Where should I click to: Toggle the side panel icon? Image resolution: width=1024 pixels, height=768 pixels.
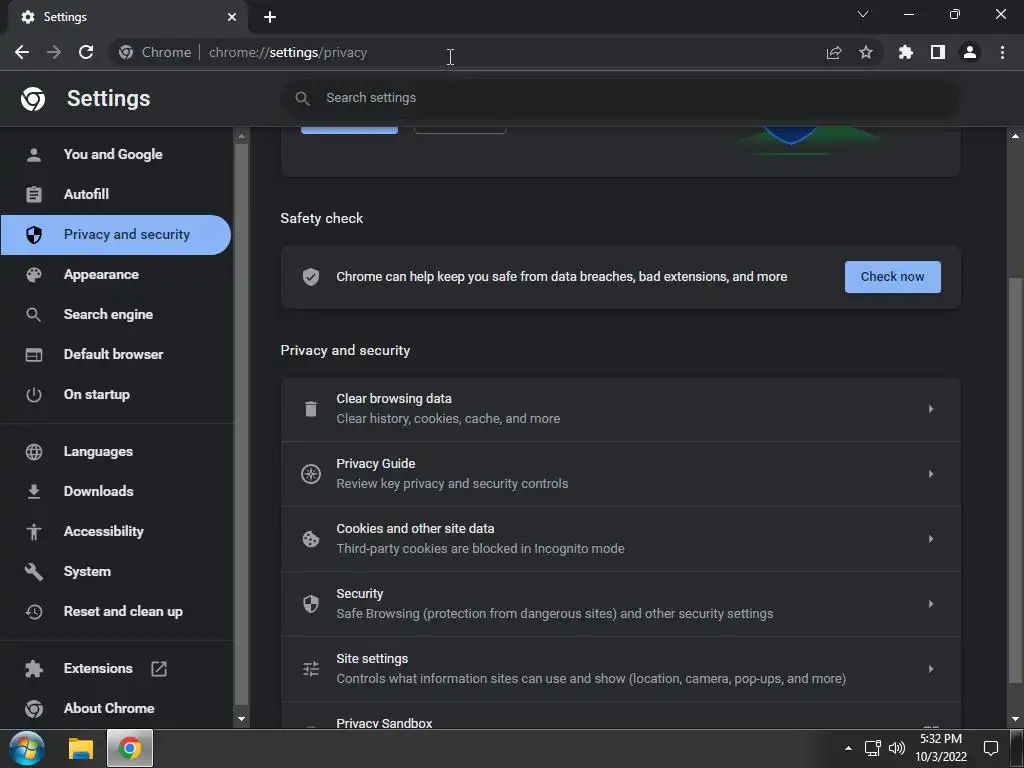tap(938, 52)
